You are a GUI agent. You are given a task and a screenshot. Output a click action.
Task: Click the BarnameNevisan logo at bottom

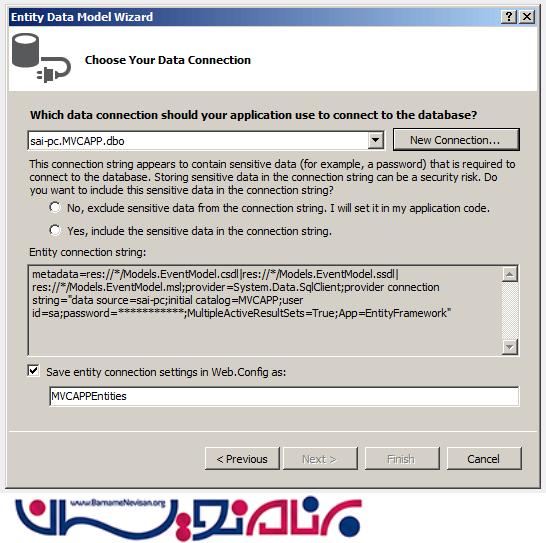tap(188, 518)
